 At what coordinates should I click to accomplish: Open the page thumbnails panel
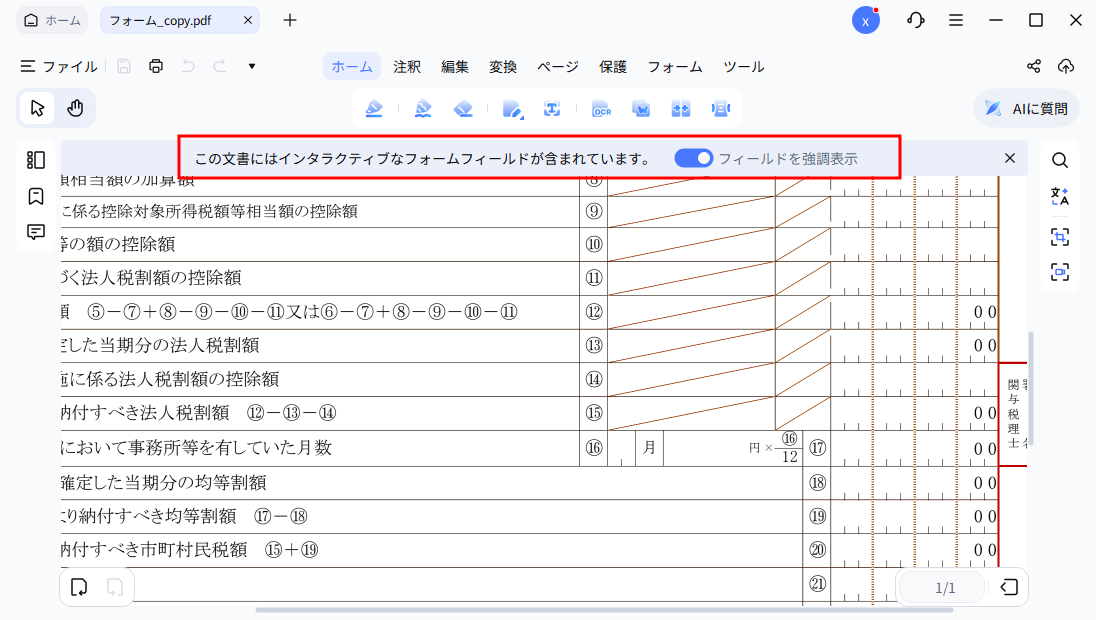[x=35, y=159]
